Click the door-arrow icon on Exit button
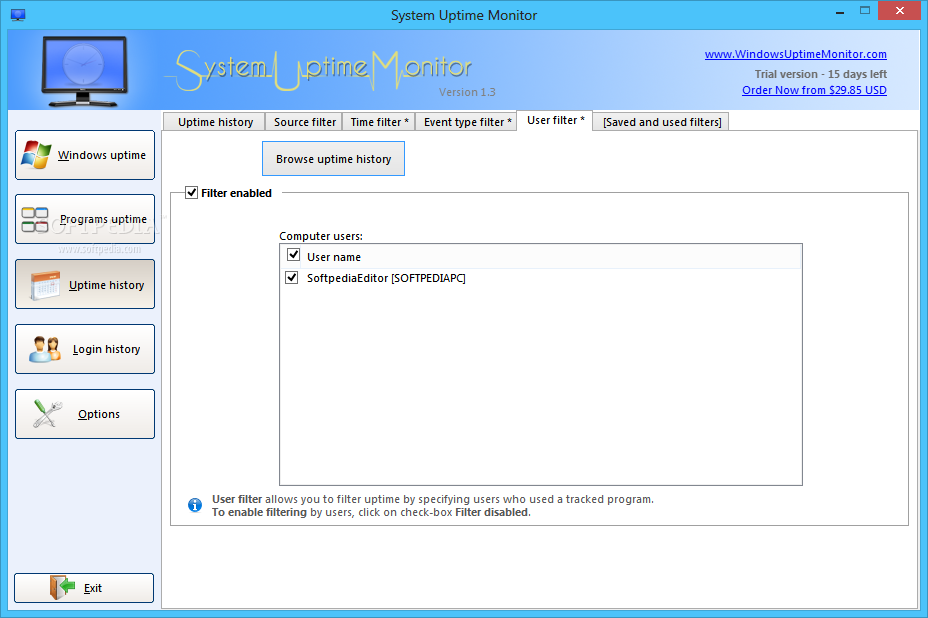The width and height of the screenshot is (928, 618). coord(62,587)
